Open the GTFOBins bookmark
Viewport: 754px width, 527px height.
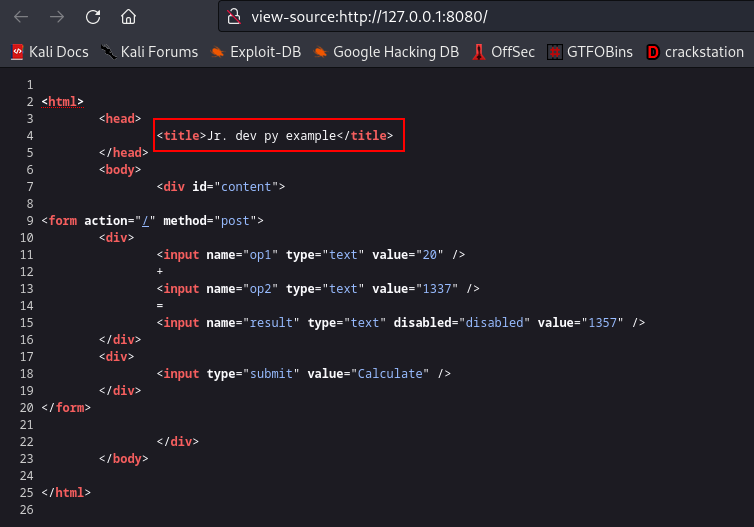click(x=590, y=52)
